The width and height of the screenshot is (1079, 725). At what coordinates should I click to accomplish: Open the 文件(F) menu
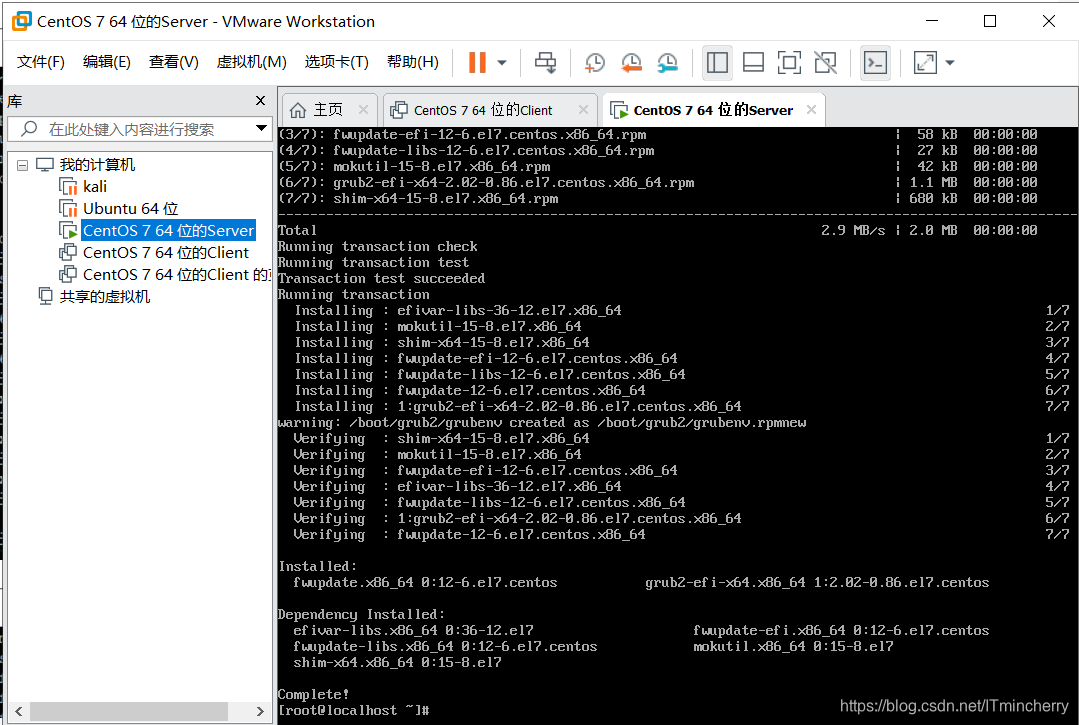(x=41, y=62)
